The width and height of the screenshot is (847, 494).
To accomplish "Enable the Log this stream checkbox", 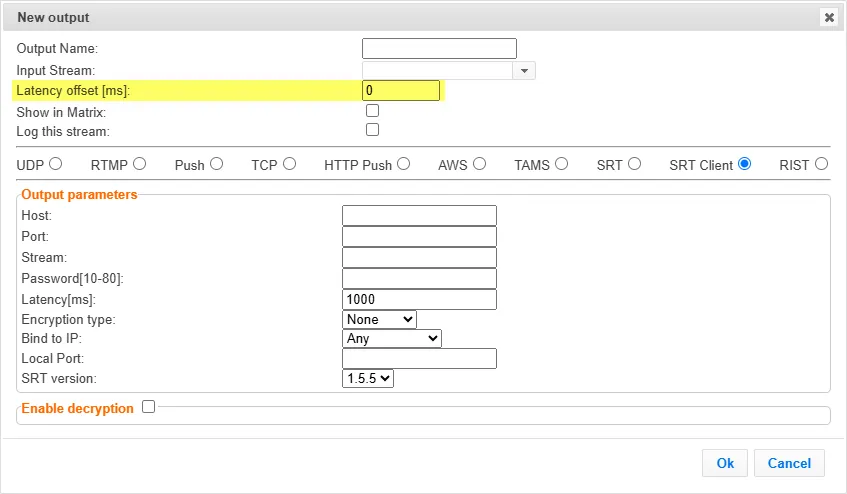I will pyautogui.click(x=372, y=130).
